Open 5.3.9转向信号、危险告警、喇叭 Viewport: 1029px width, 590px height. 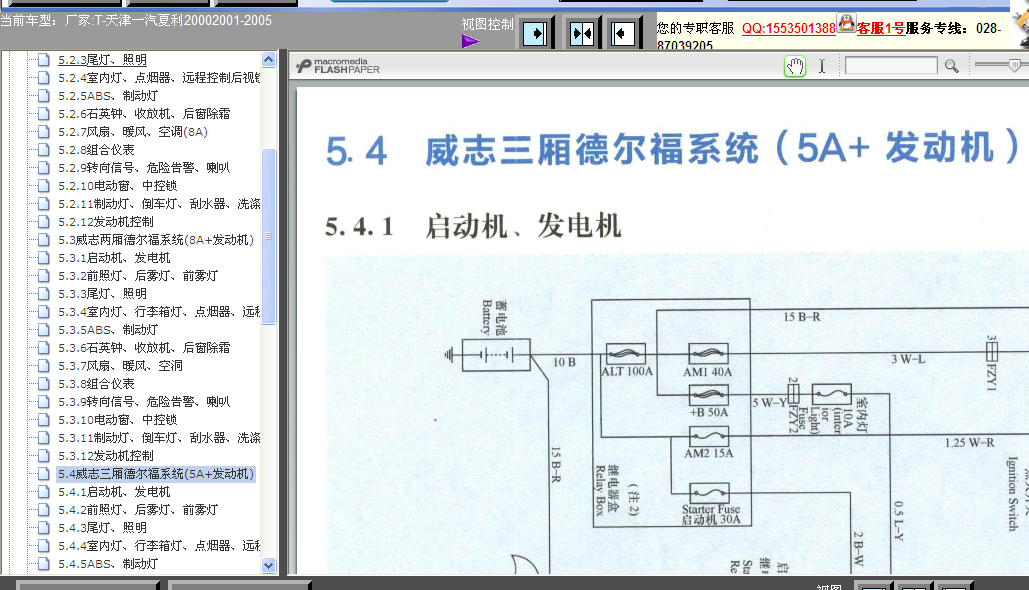click(x=144, y=402)
